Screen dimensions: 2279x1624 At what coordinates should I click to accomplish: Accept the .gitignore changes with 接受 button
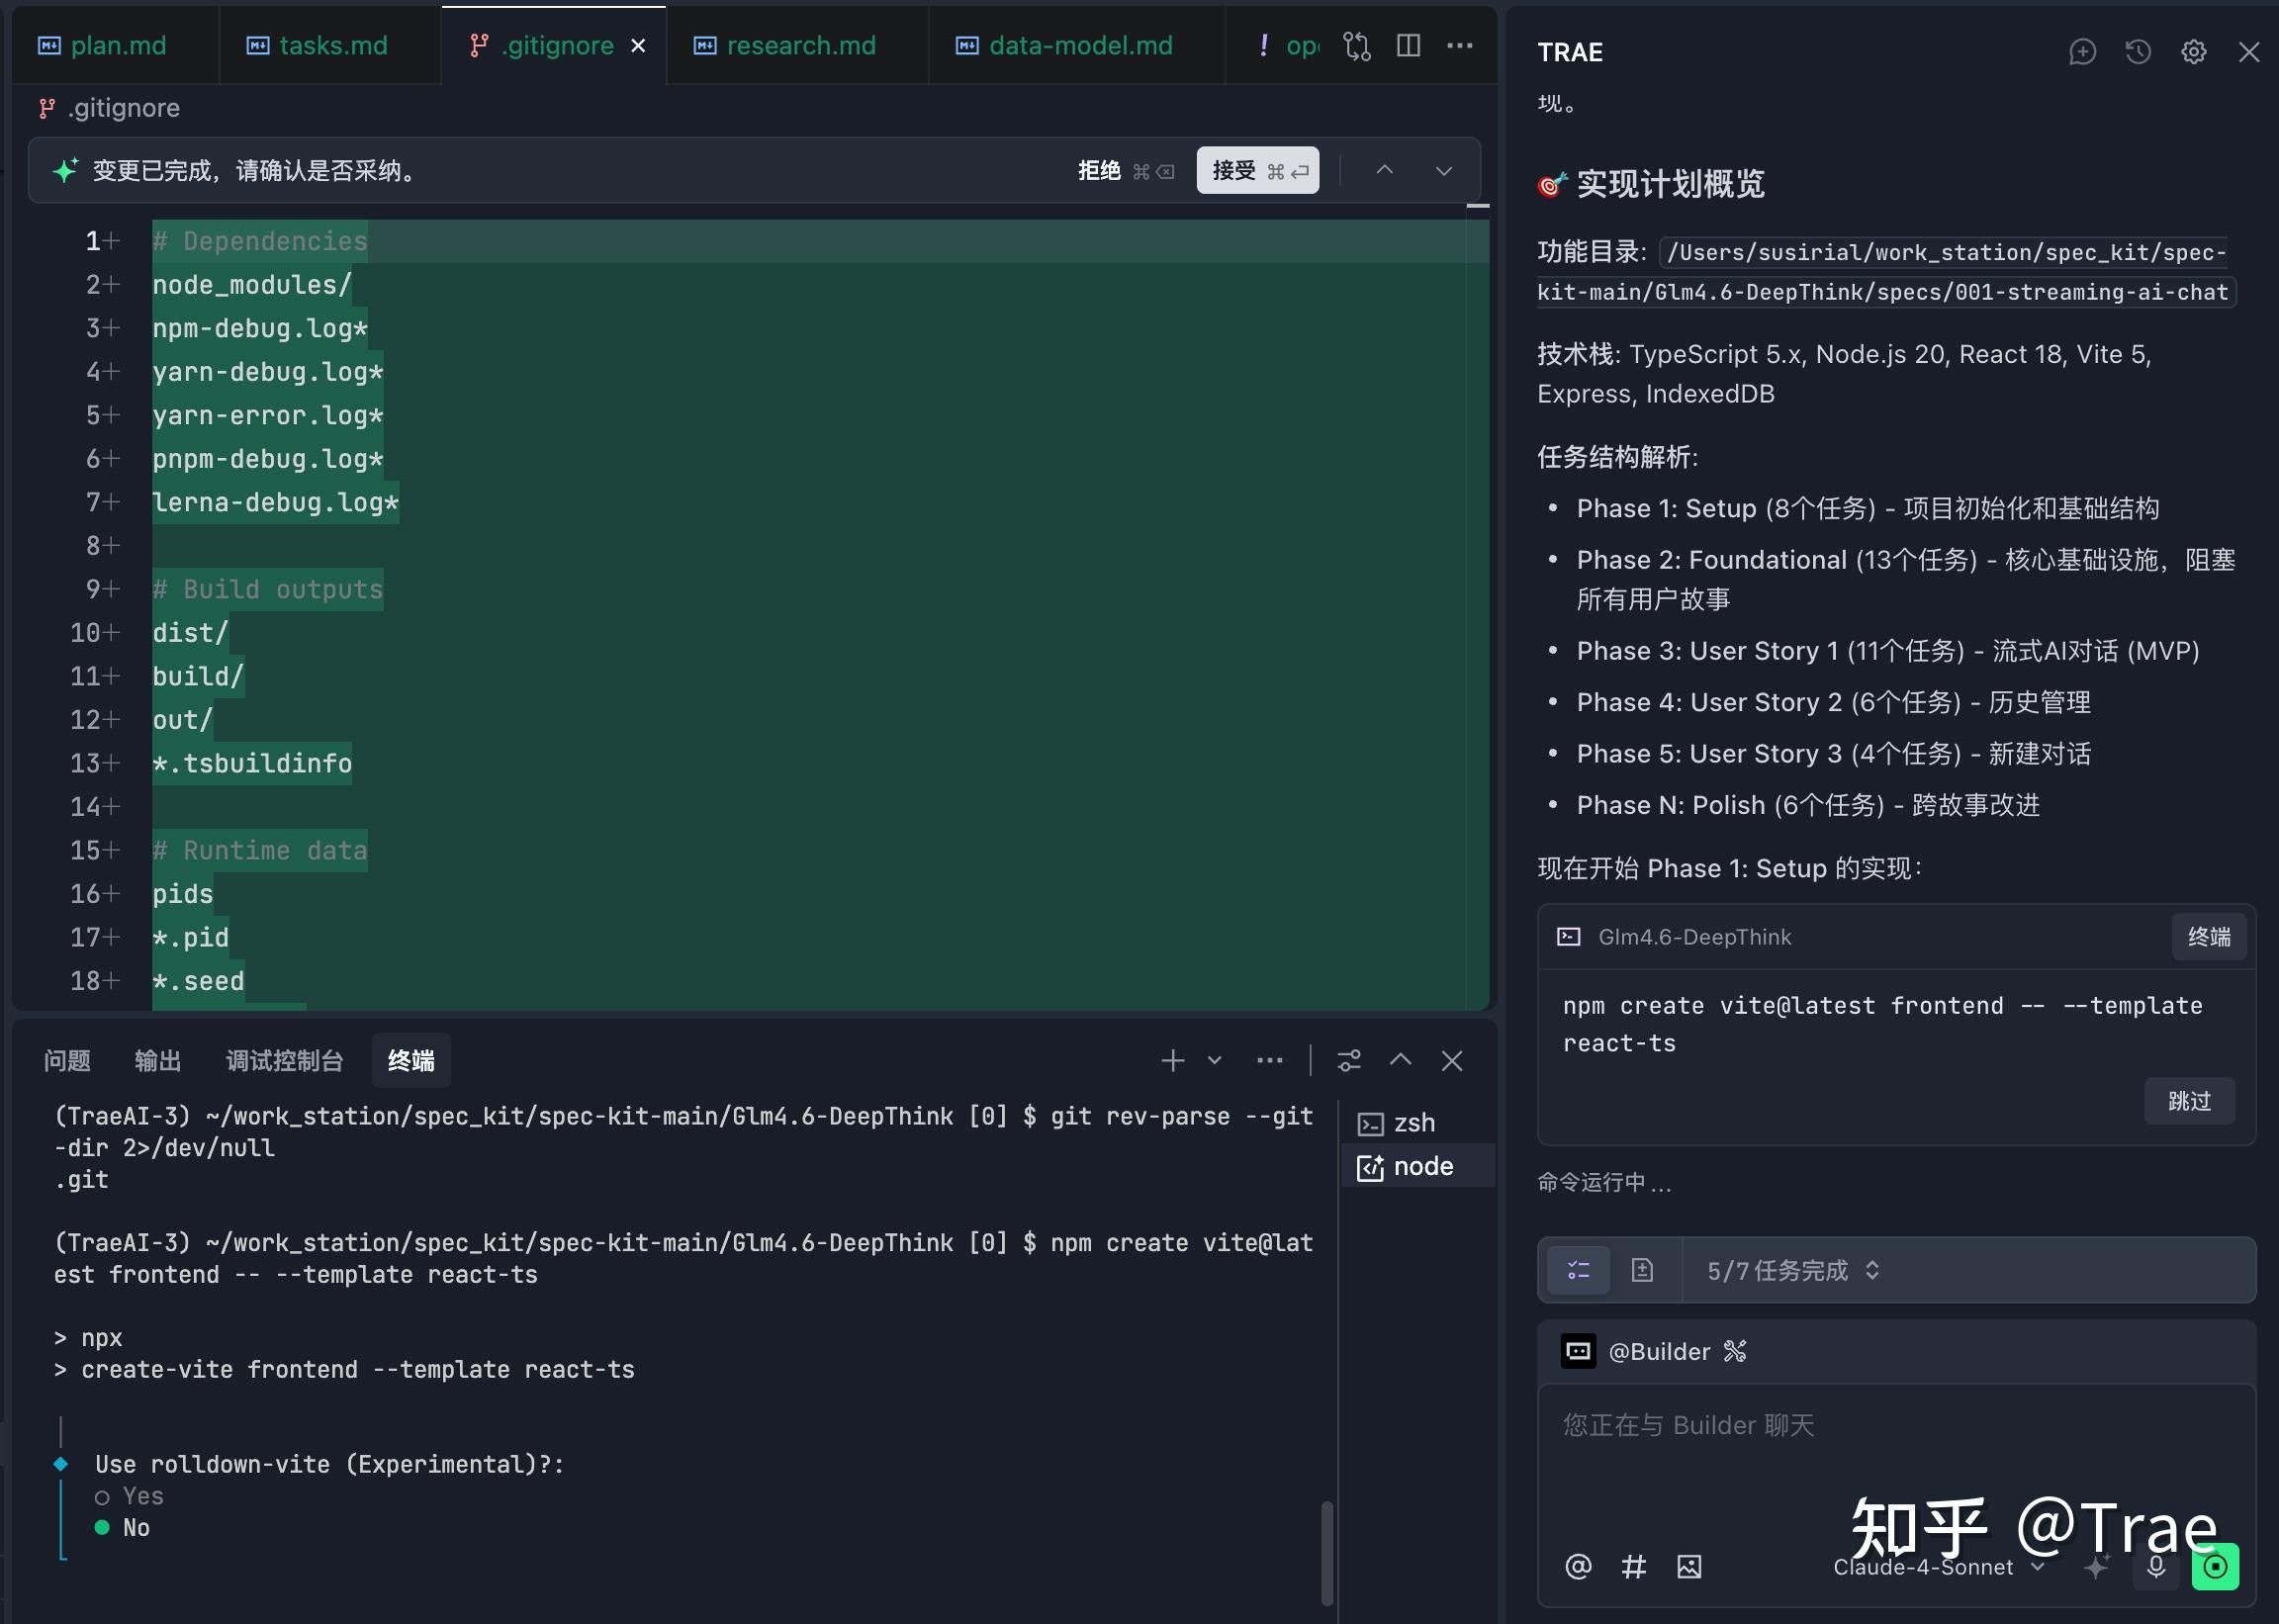click(x=1257, y=170)
